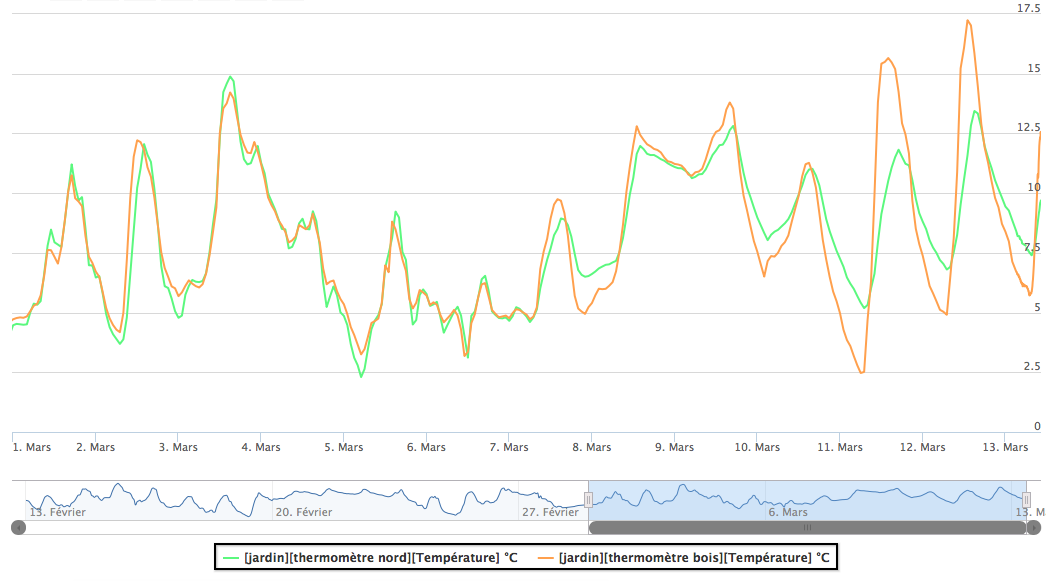Click the '6. Mars' x-axis label
1046x581 pixels.
click(426, 447)
